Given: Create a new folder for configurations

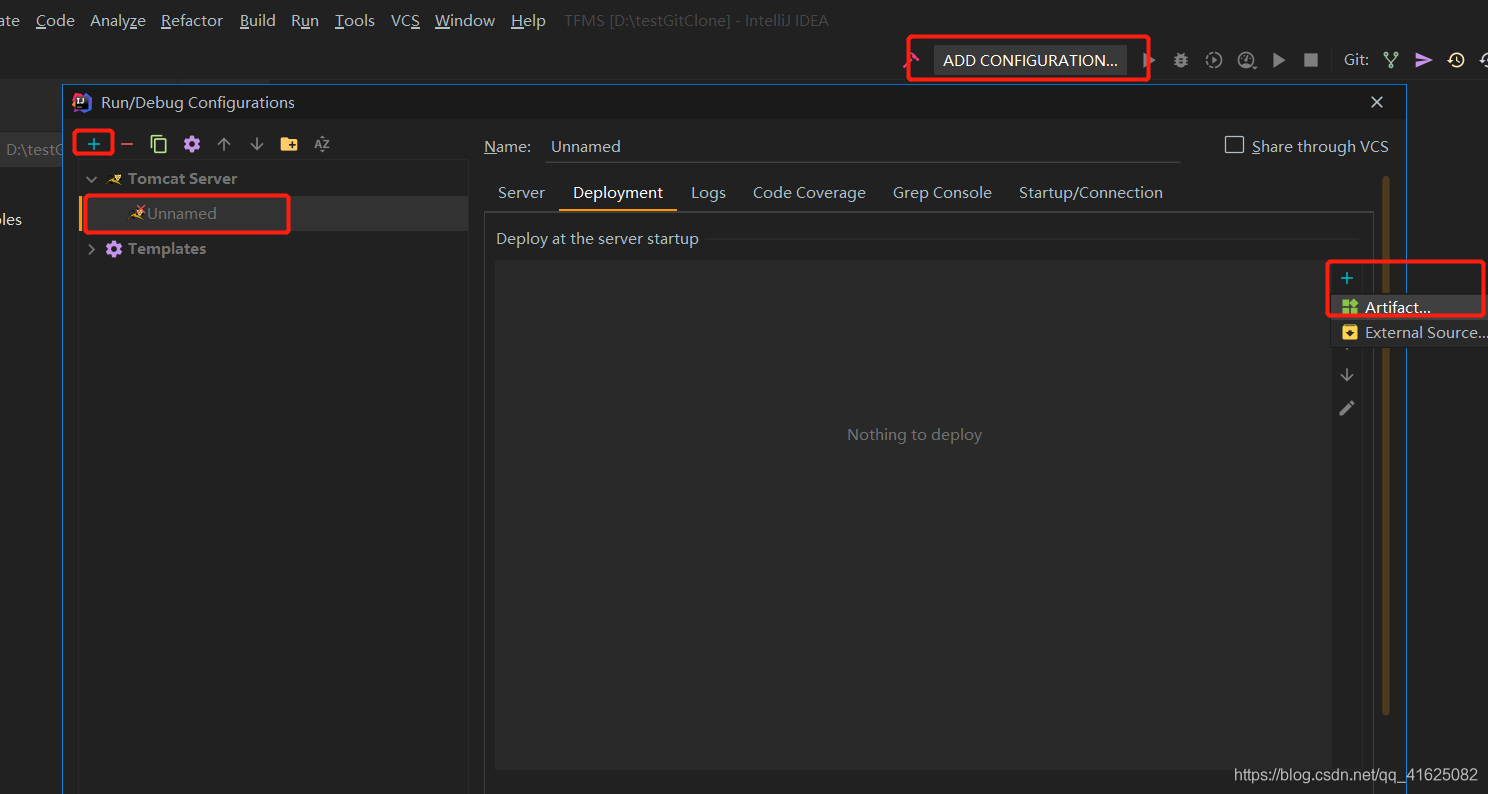Looking at the screenshot, I should point(289,144).
